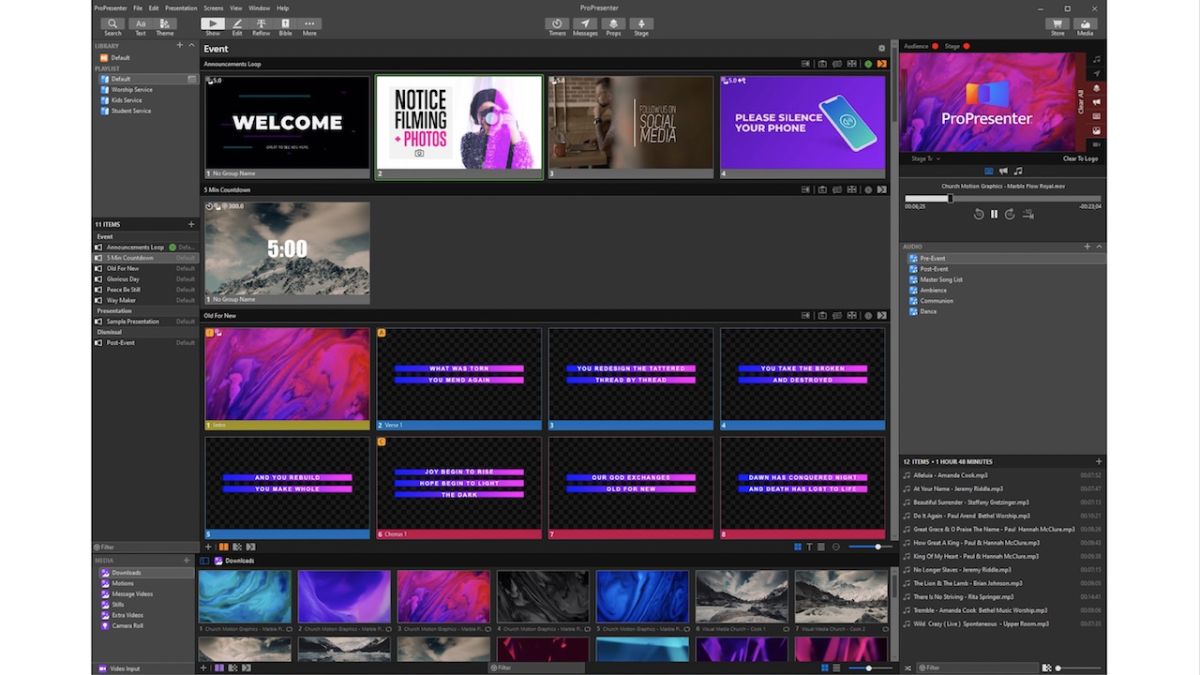Collapse the Audio panel chevron
This screenshot has height=675, width=1200.
point(1099,246)
